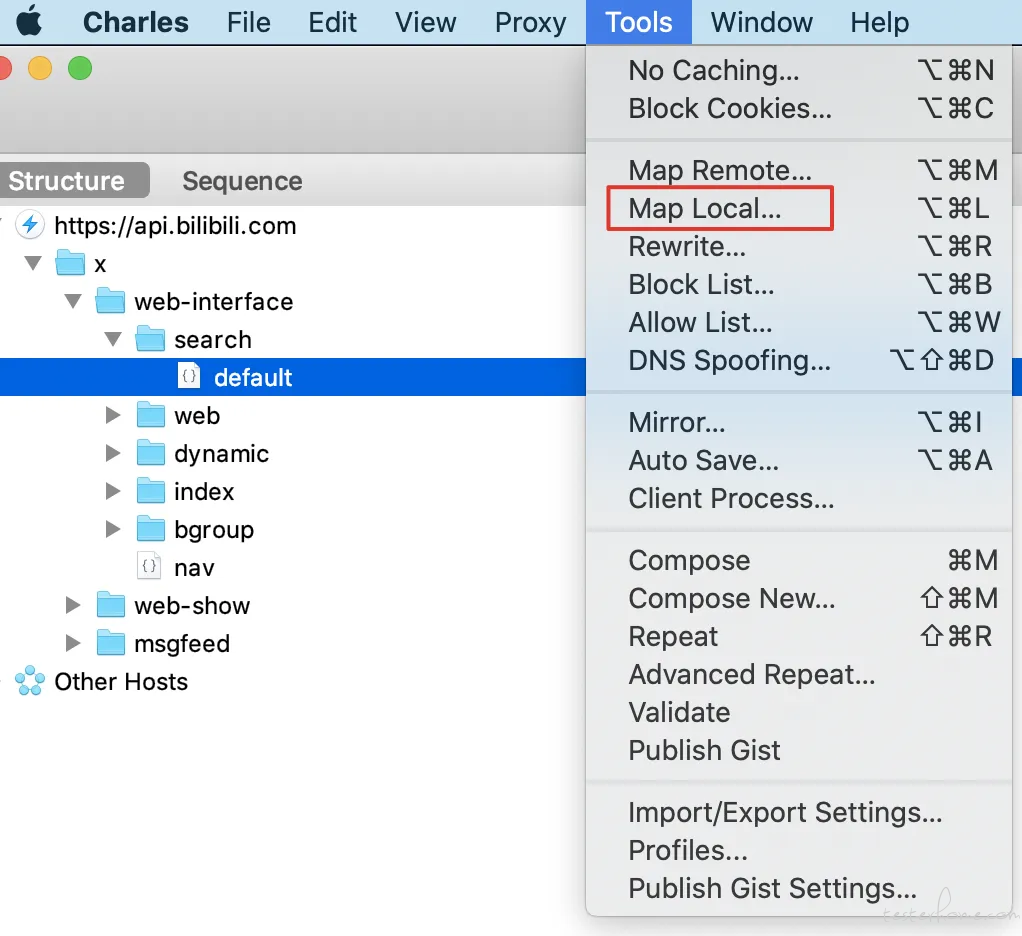This screenshot has width=1022, height=936.
Task: Open Rewrite settings from Tools menu
Action: (799, 246)
